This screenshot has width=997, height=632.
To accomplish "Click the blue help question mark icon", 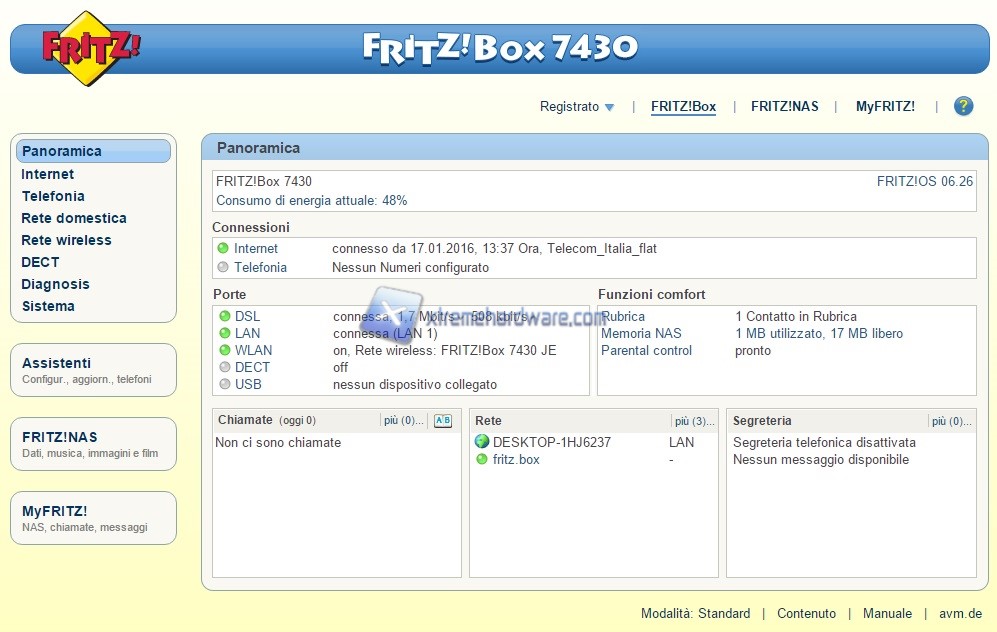I will pyautogui.click(x=963, y=106).
